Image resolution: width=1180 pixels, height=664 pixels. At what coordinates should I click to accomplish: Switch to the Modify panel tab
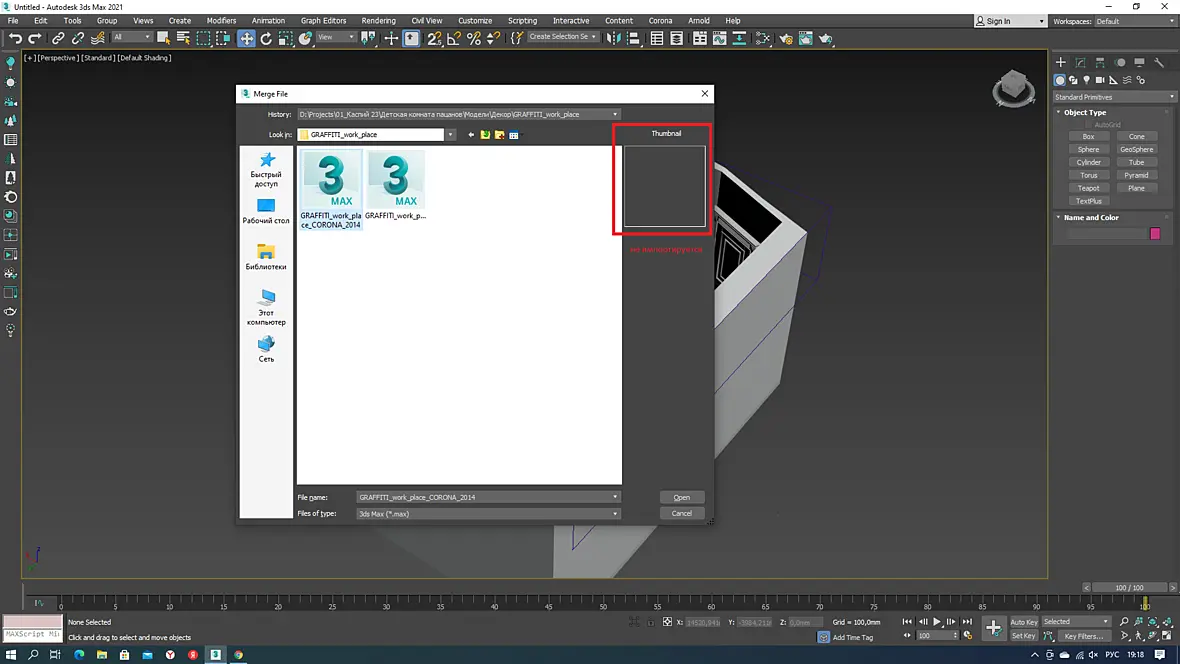[x=1081, y=62]
